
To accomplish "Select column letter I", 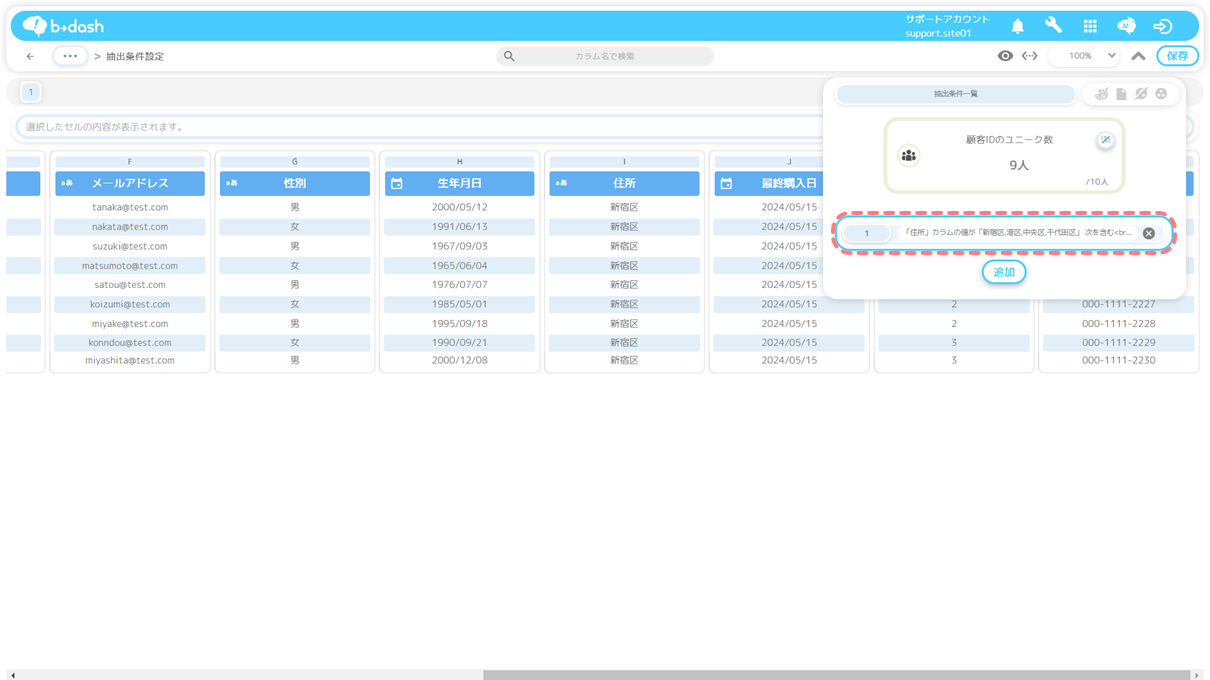I will pos(624,161).
